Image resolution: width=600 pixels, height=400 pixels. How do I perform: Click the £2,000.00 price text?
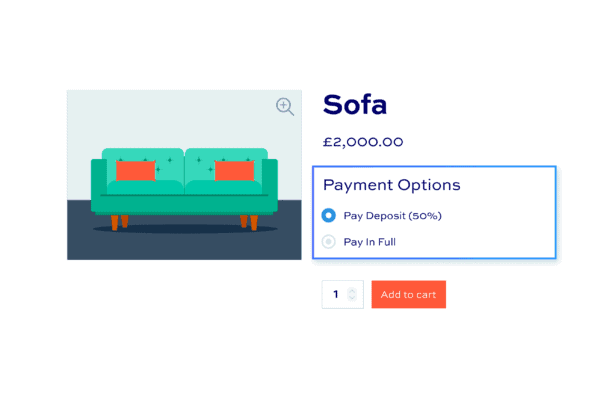click(363, 142)
